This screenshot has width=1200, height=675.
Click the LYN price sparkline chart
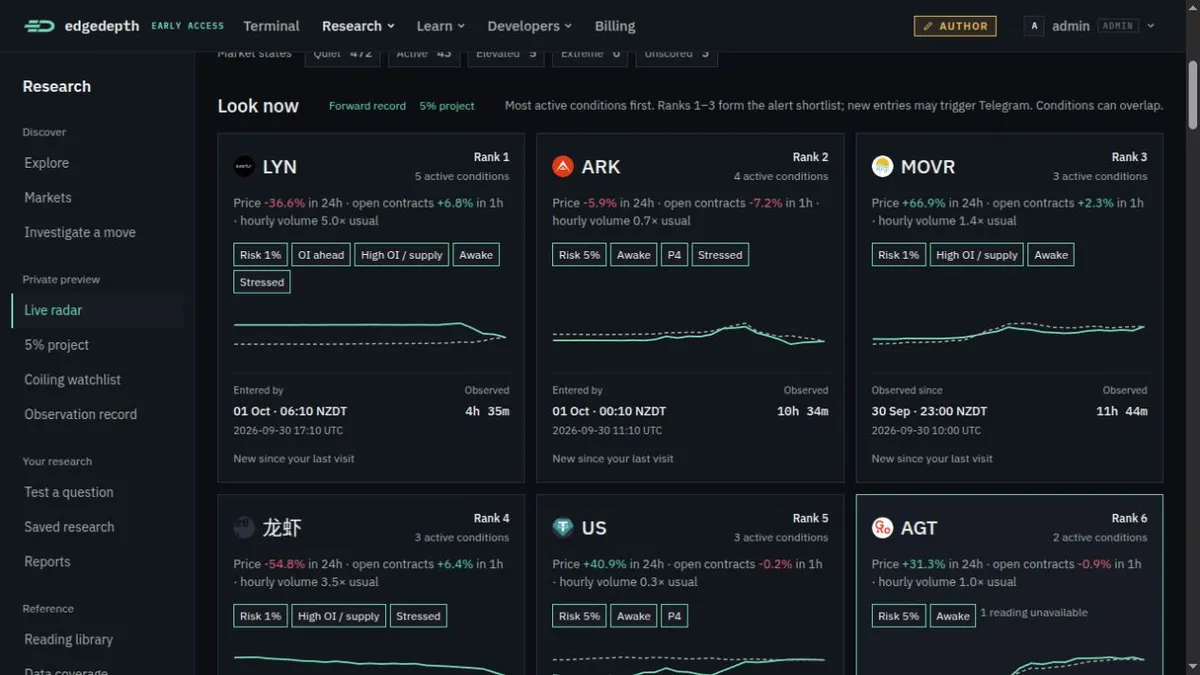tap(371, 333)
